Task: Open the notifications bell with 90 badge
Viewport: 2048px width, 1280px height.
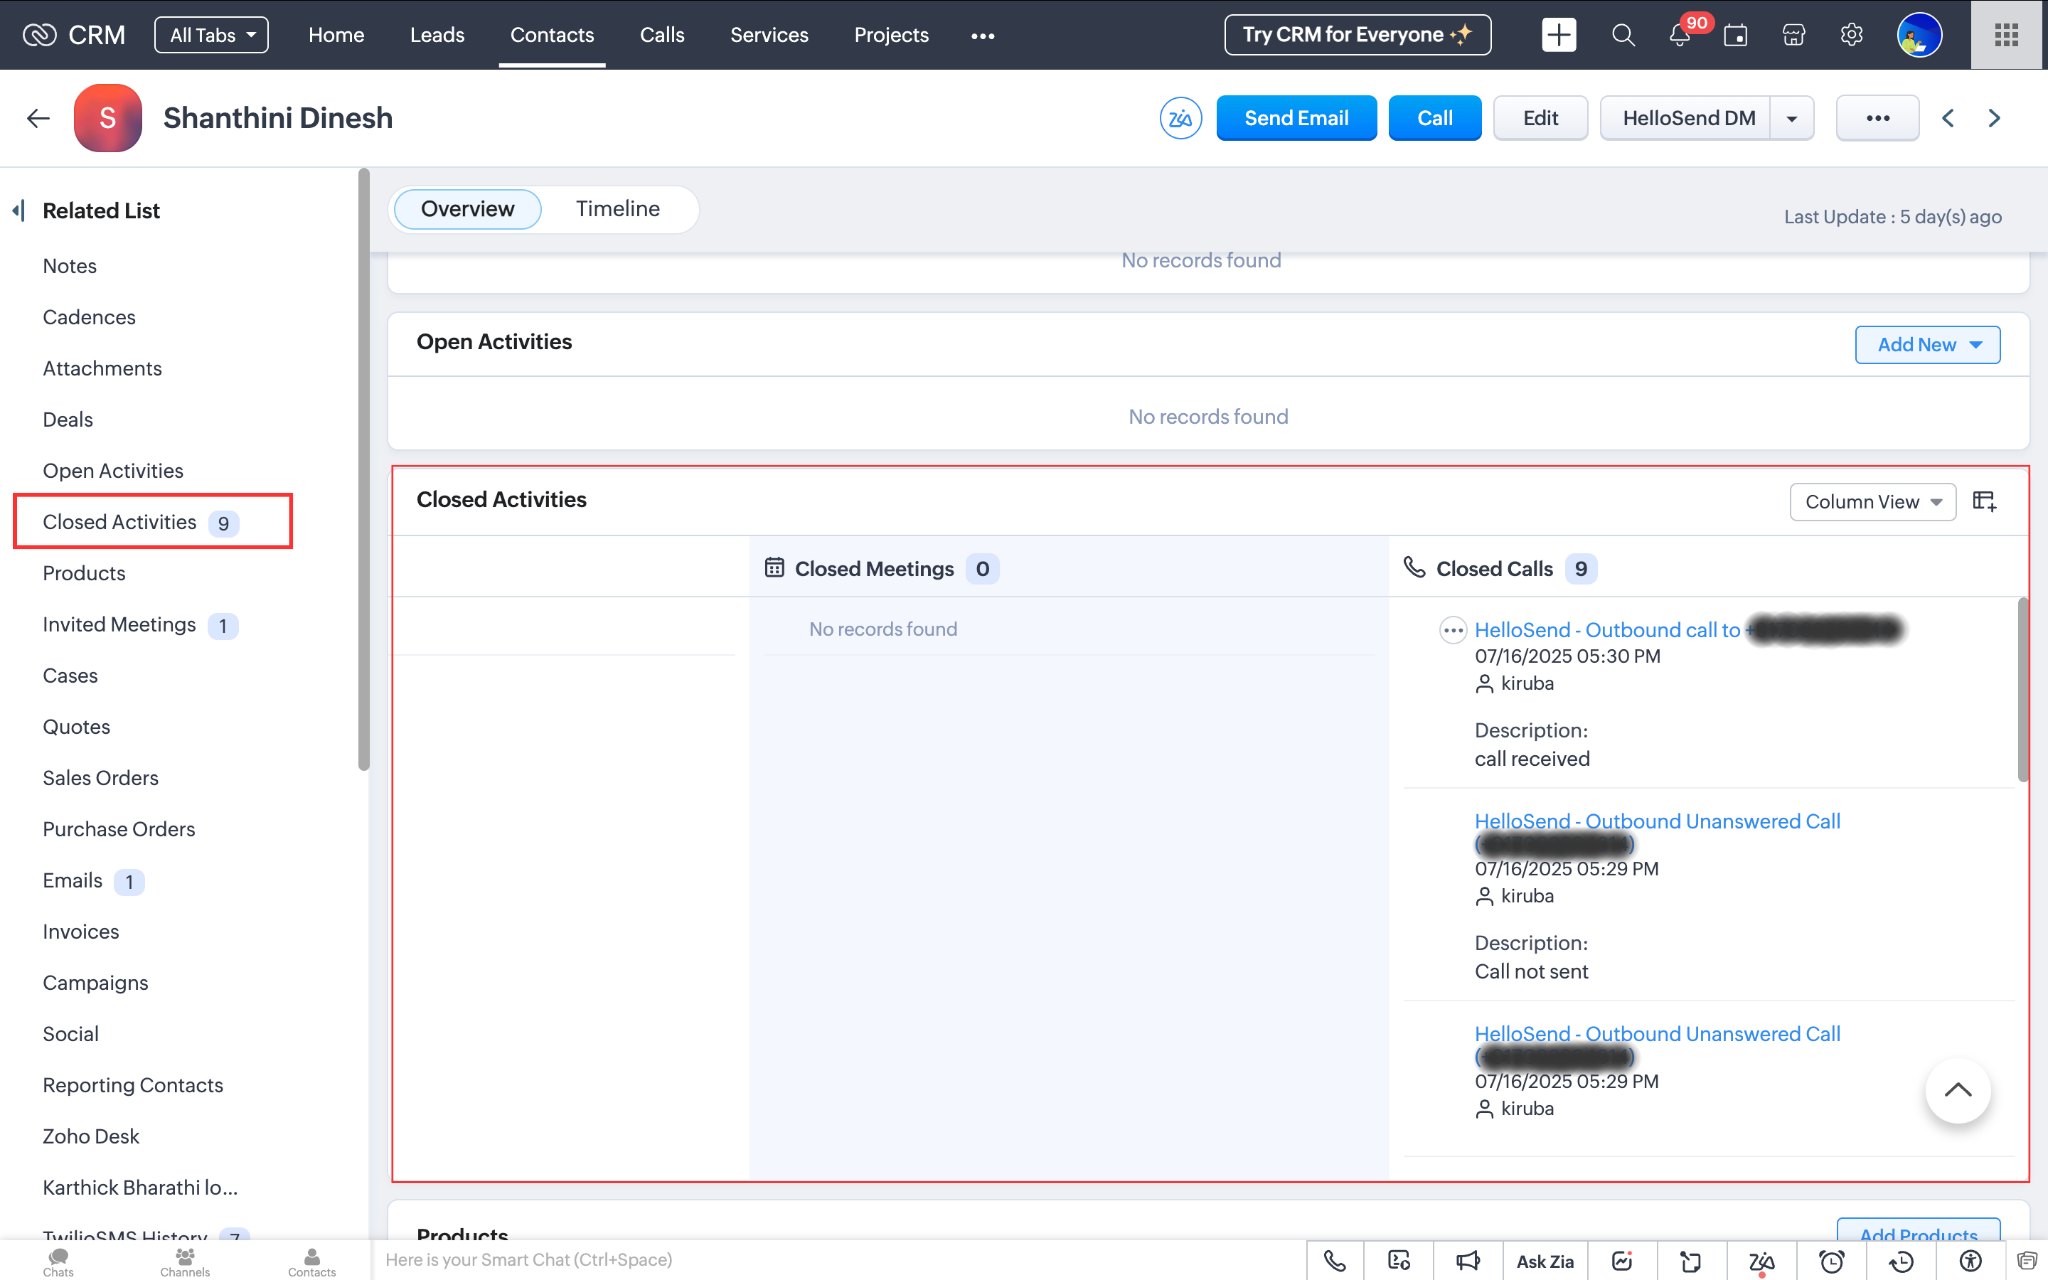Action: pos(1680,35)
